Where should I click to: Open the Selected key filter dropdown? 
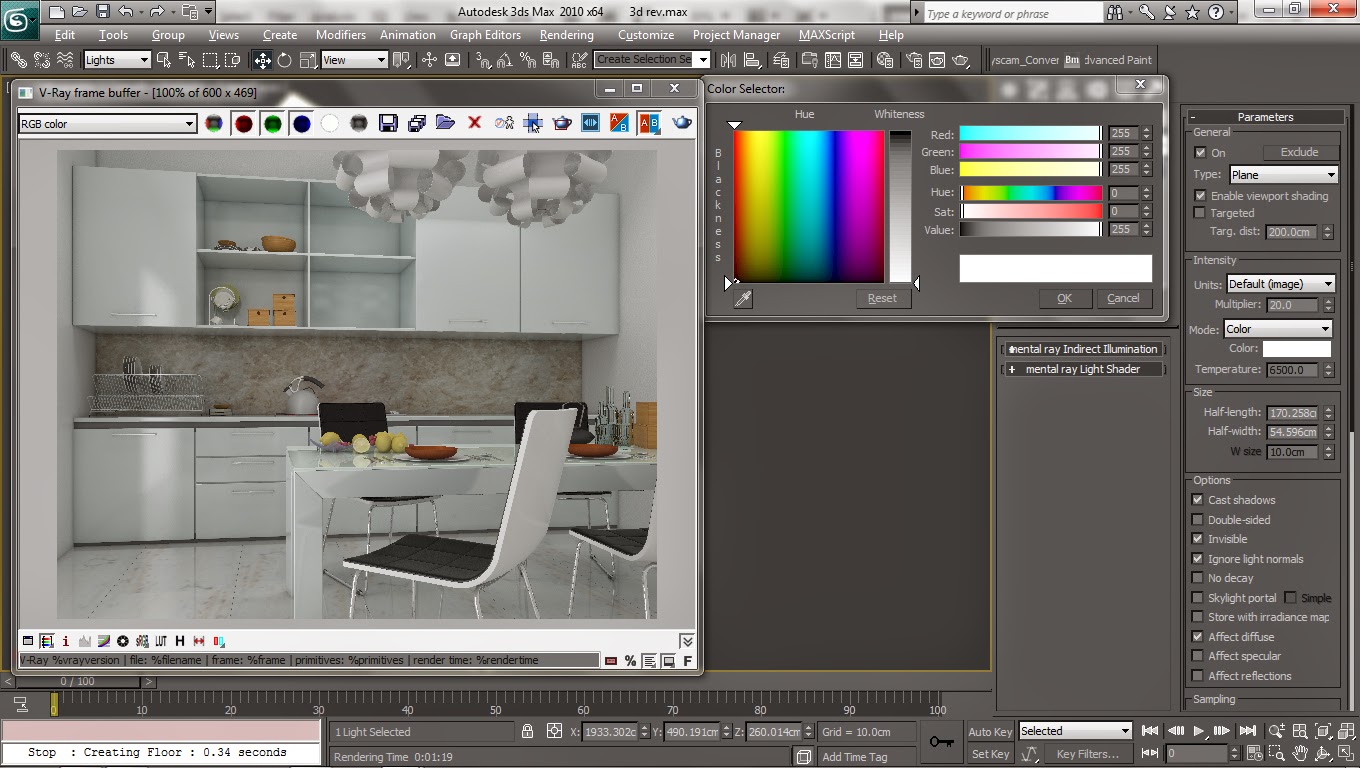[1075, 731]
